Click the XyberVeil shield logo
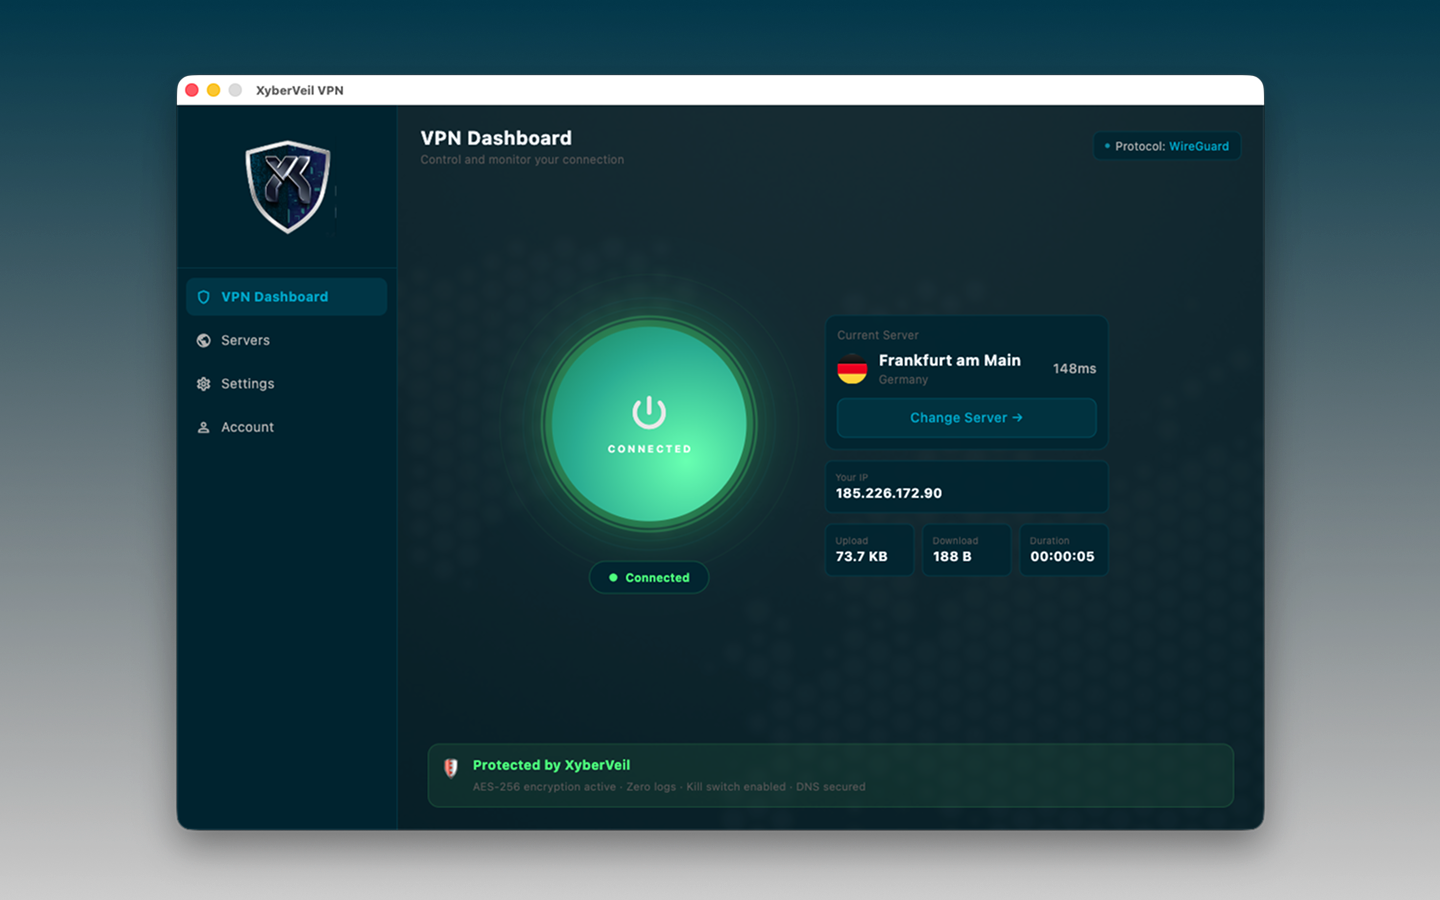 point(288,187)
